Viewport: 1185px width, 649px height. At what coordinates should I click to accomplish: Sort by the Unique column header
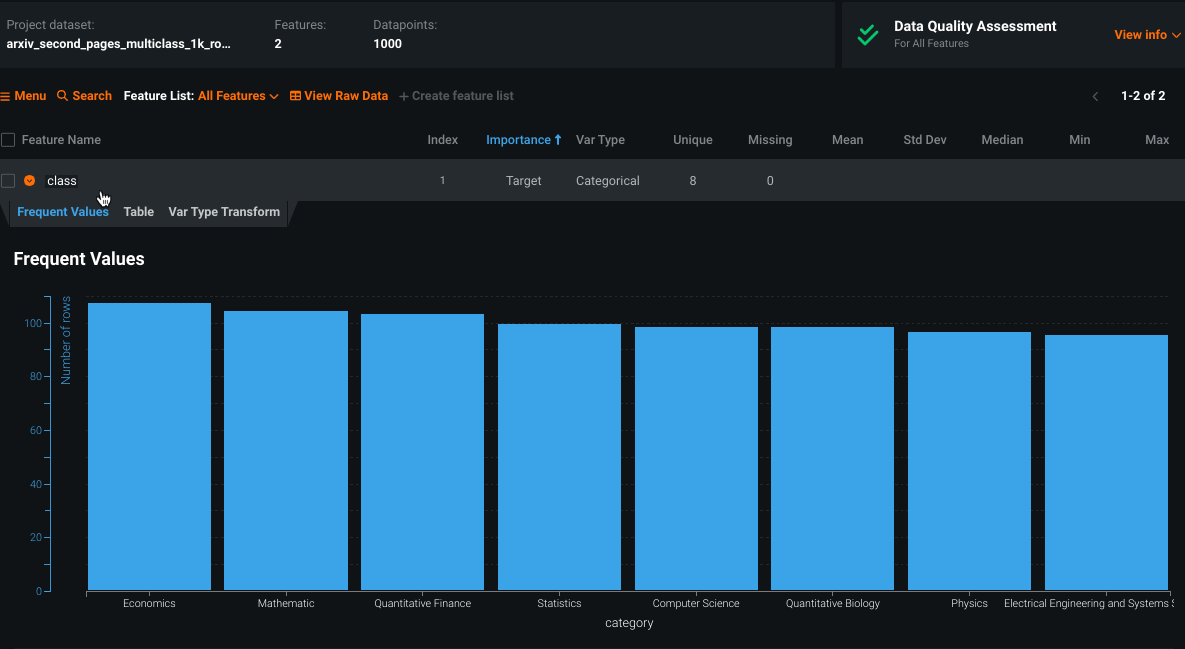[x=692, y=140]
